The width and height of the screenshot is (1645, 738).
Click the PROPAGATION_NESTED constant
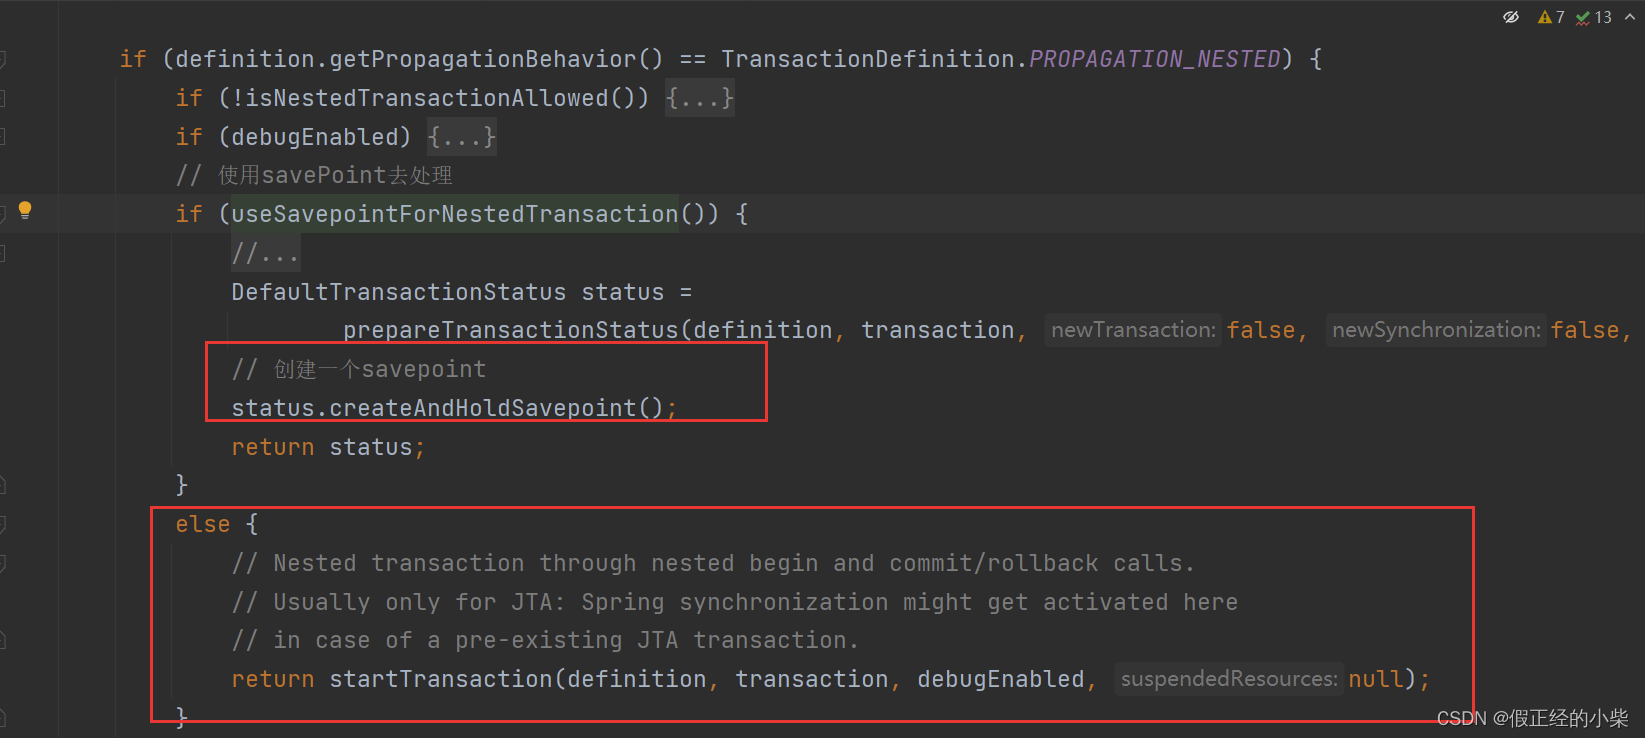click(x=1155, y=59)
